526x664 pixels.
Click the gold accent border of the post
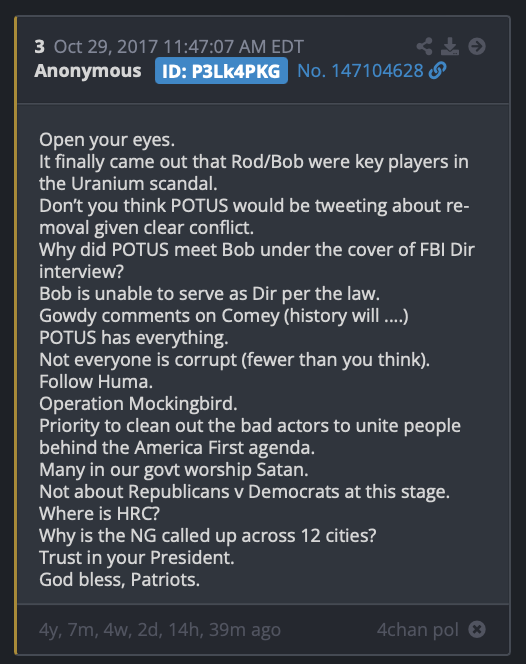[16, 335]
